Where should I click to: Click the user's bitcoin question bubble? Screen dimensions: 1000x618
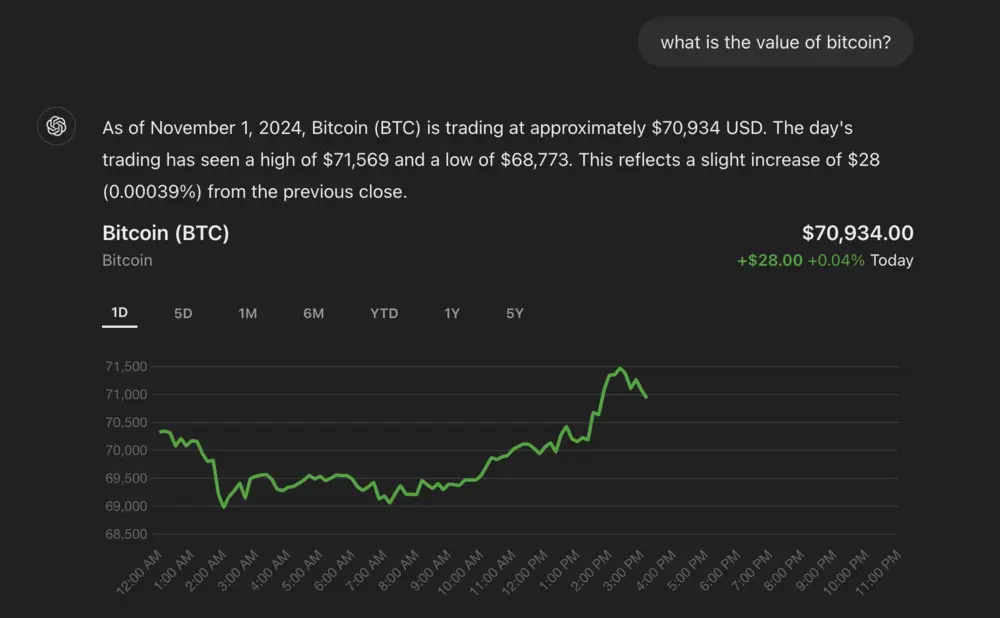click(x=776, y=41)
